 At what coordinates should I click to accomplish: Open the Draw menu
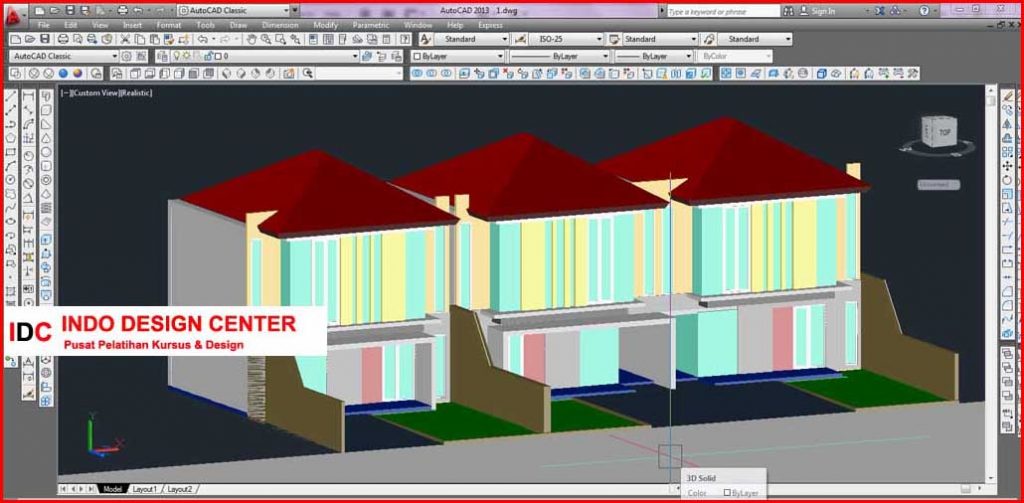238,25
